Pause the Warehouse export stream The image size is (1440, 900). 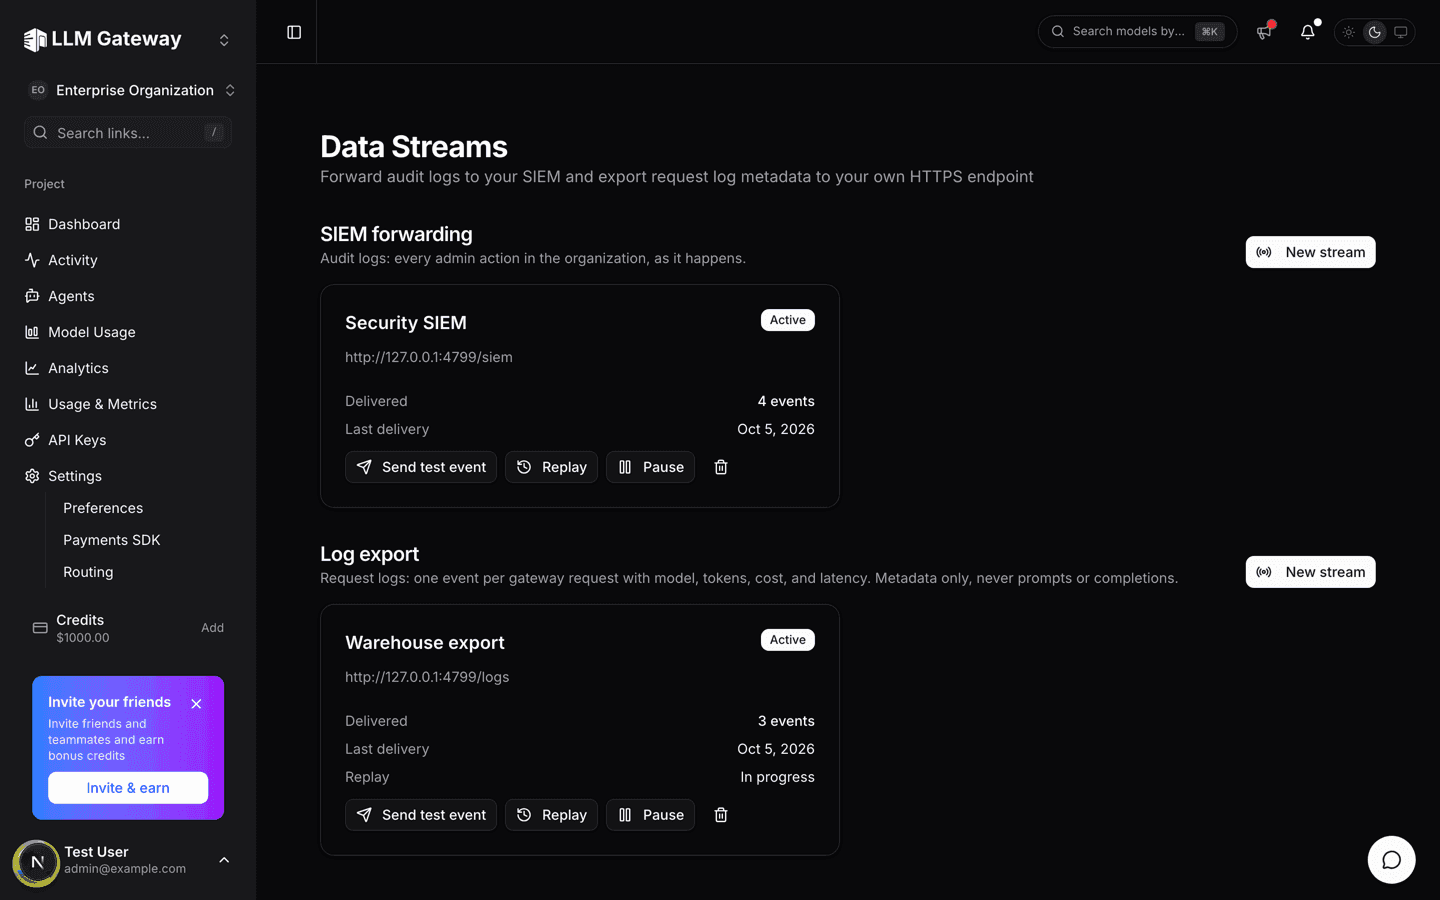650,815
